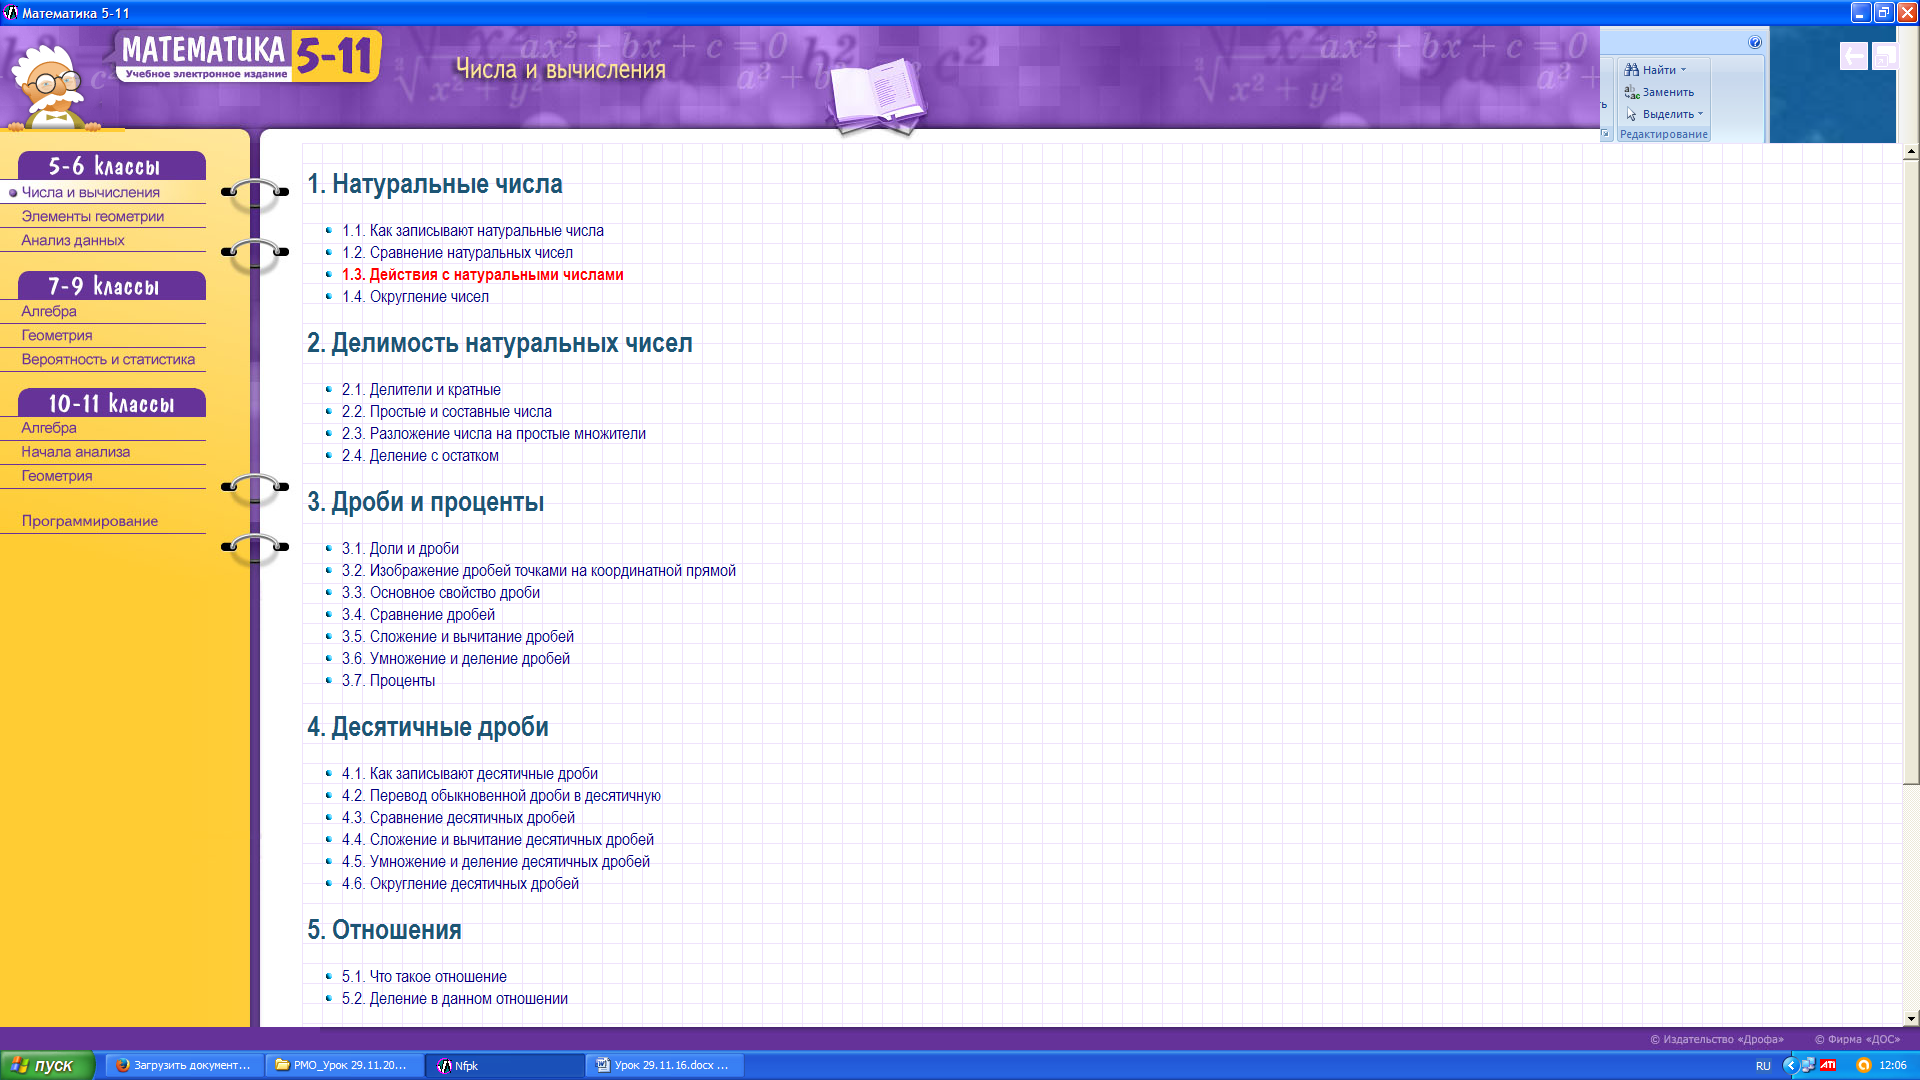Open 4.2. Перевод обыкновенной дроби в десятичную
The height and width of the screenshot is (1080, 1920).
[501, 795]
